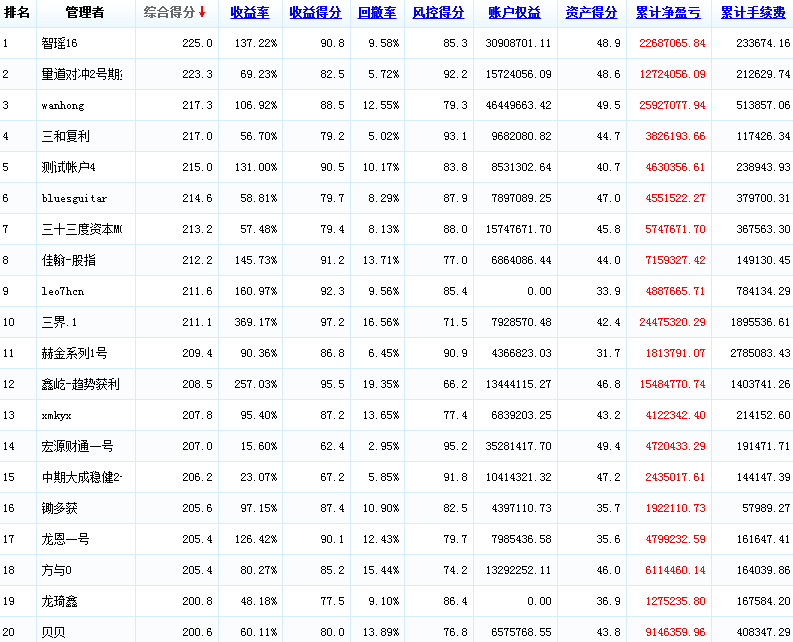Click the 资产得分 column header
Screen dimensions: 793x642
pyautogui.click(x=590, y=13)
